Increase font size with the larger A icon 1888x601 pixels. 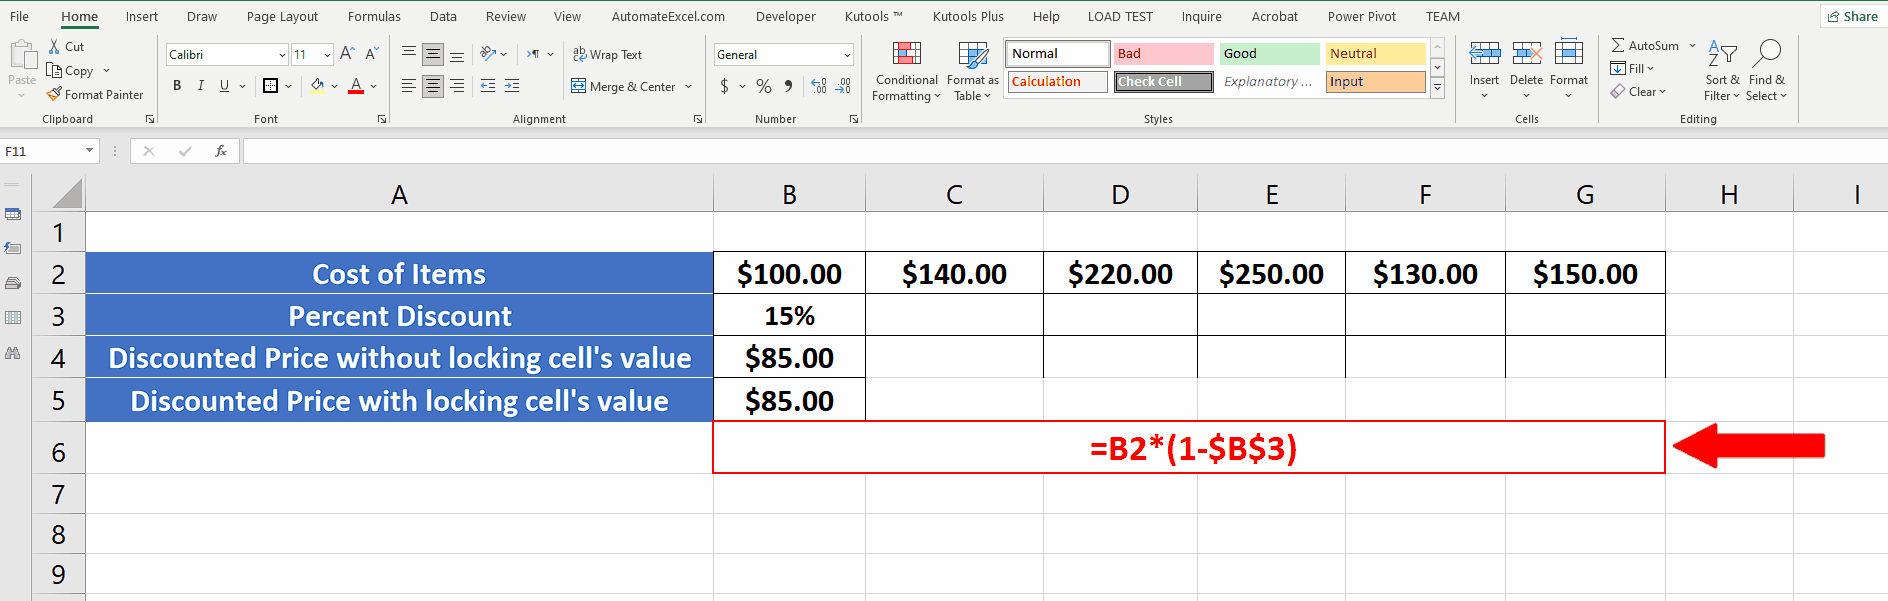[x=347, y=54]
